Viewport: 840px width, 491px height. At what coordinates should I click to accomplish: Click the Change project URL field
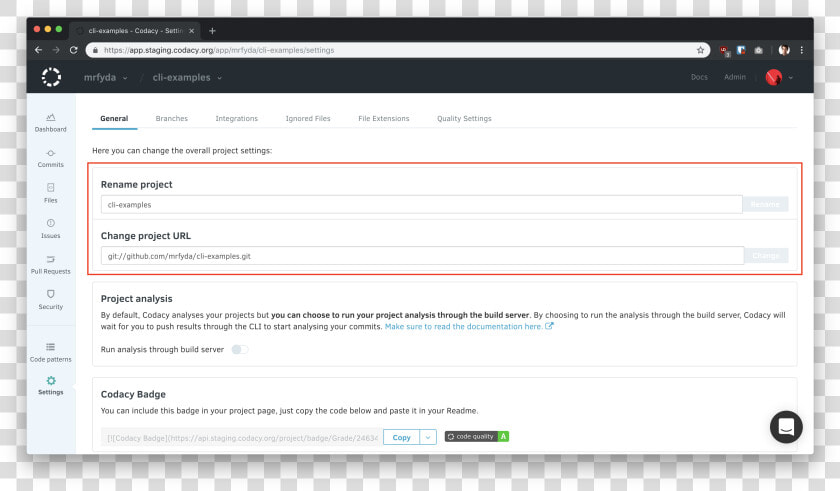tap(422, 255)
